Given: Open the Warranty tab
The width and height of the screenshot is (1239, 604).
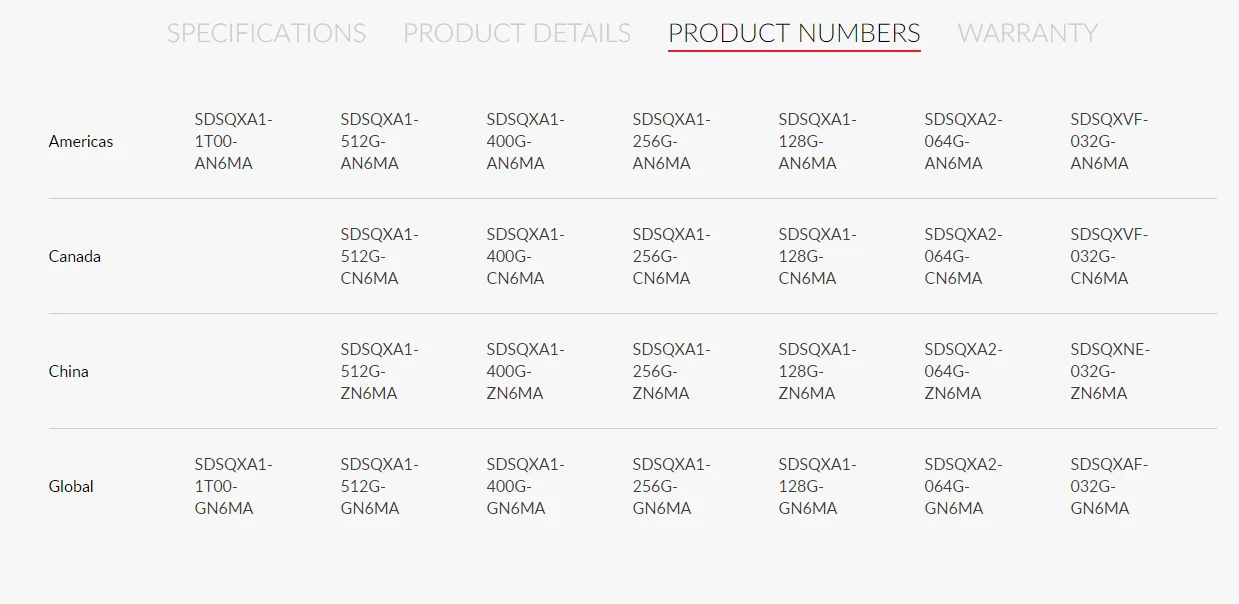Looking at the screenshot, I should 1027,33.
